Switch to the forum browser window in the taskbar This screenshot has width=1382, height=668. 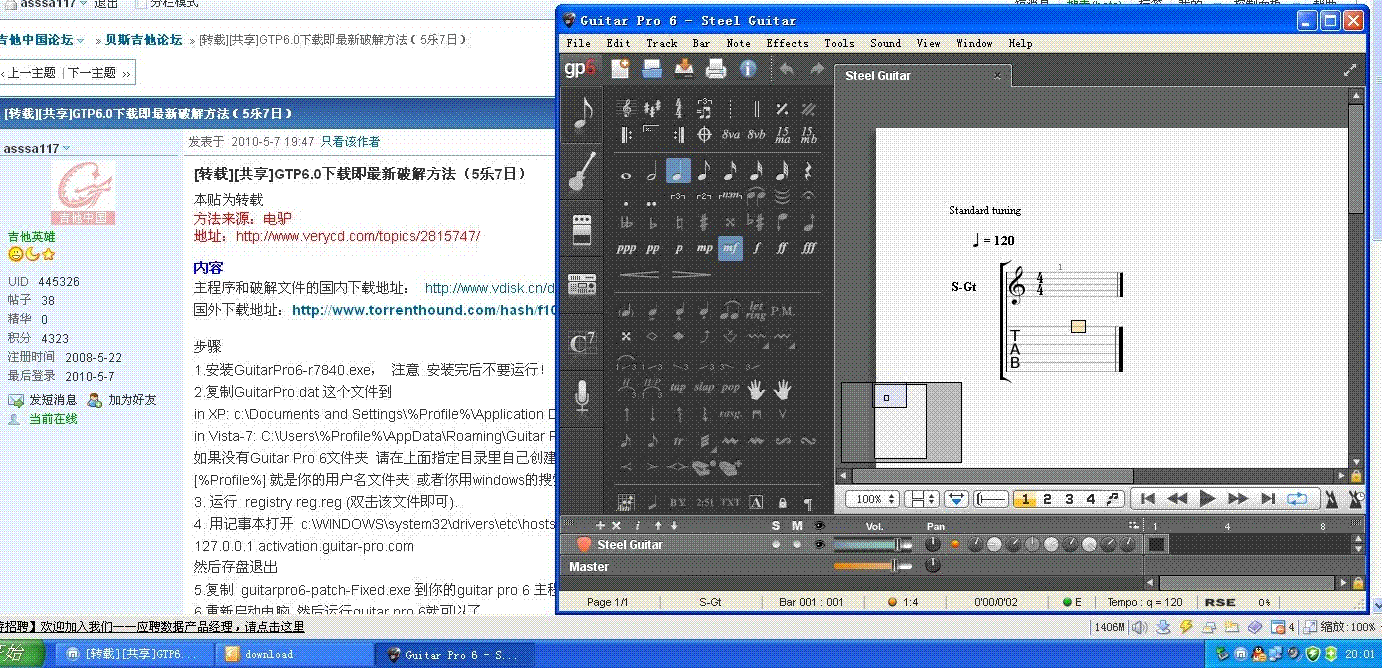click(135, 654)
